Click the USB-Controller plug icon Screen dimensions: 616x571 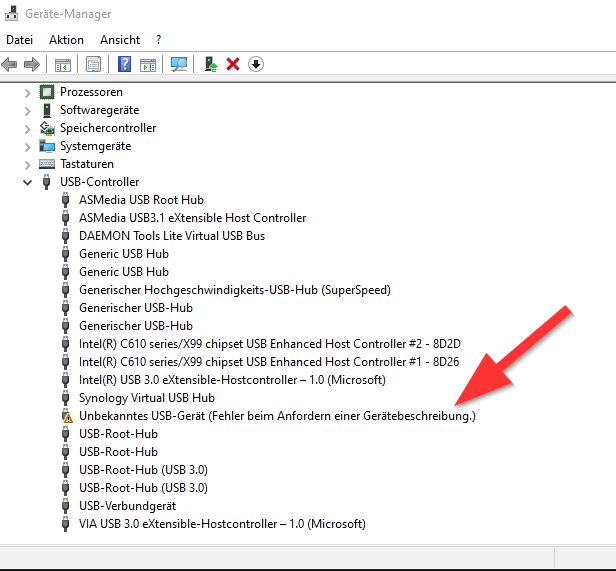pyautogui.click(x=47, y=182)
